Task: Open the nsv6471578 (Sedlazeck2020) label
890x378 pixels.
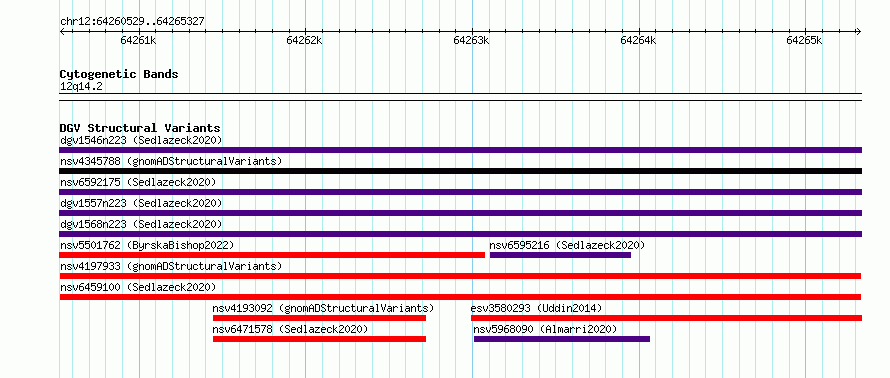Action: coord(290,329)
